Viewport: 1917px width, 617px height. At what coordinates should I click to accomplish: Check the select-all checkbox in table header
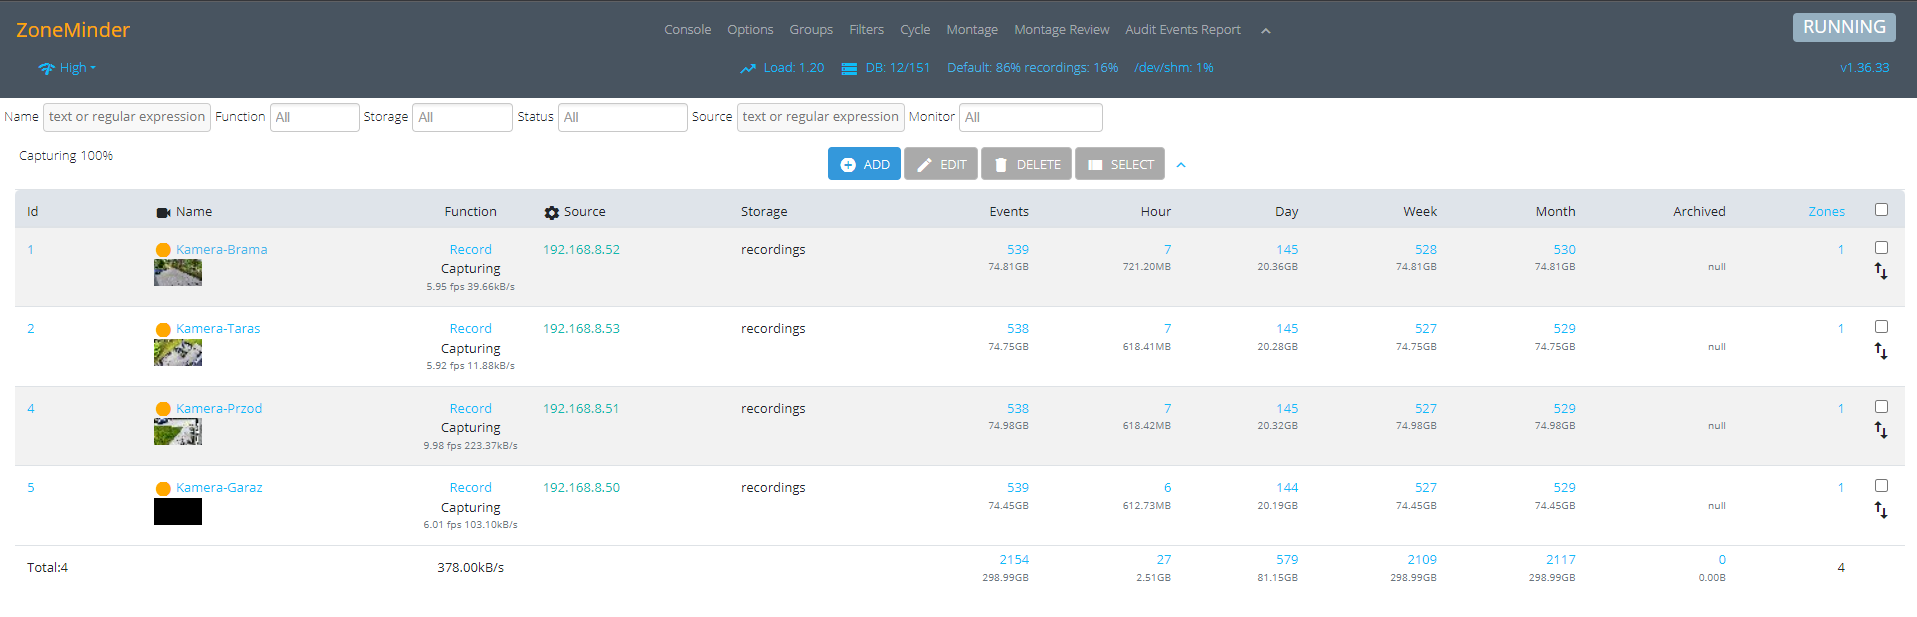pyautogui.click(x=1881, y=210)
